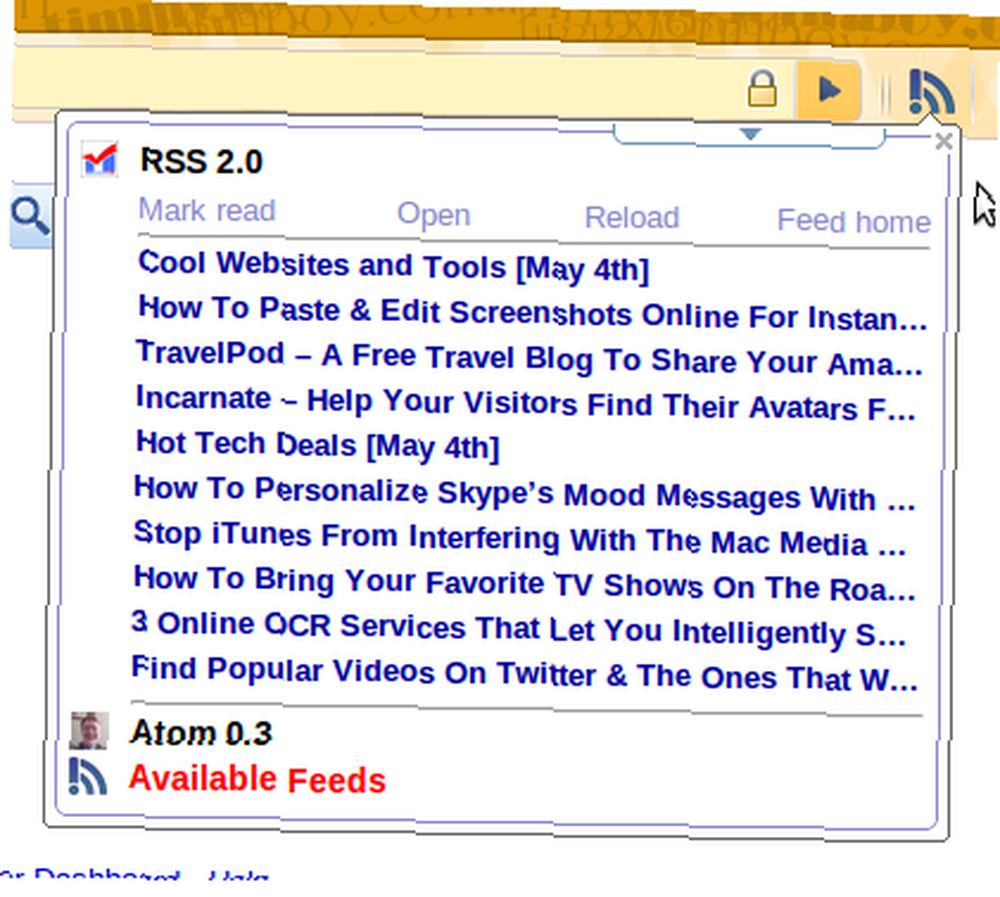
Task: Open the Find Popular Videos On Twitter article
Action: [524, 672]
